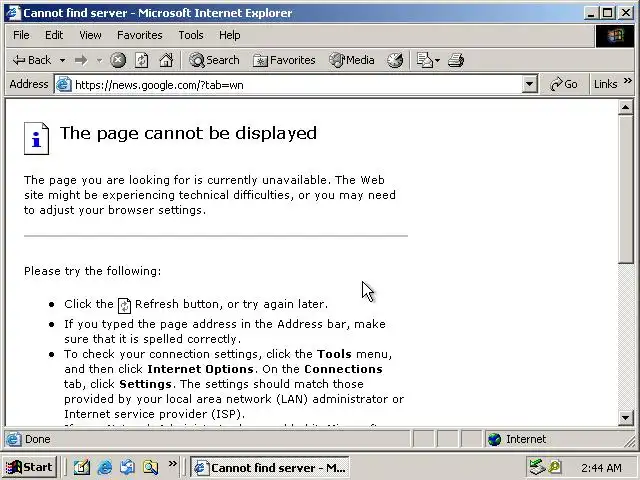Screen dimensions: 640x480
Task: Go to the Home page icon
Action: click(166, 60)
